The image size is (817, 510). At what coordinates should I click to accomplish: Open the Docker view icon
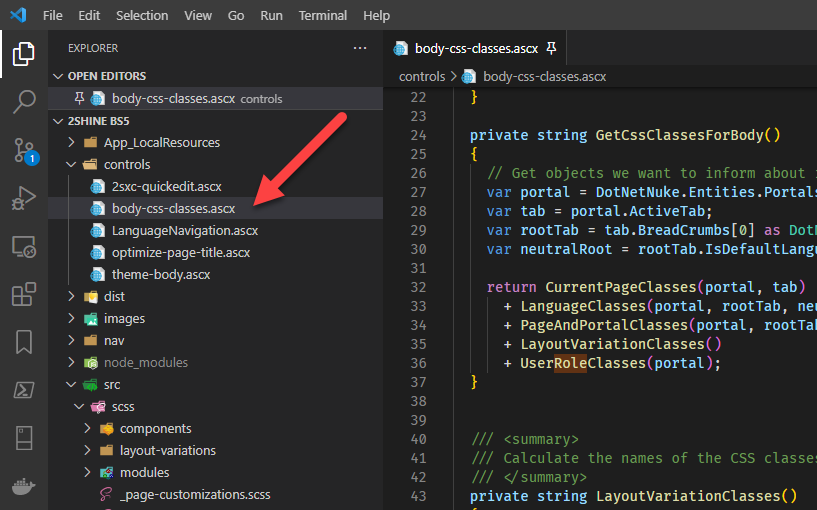24,488
